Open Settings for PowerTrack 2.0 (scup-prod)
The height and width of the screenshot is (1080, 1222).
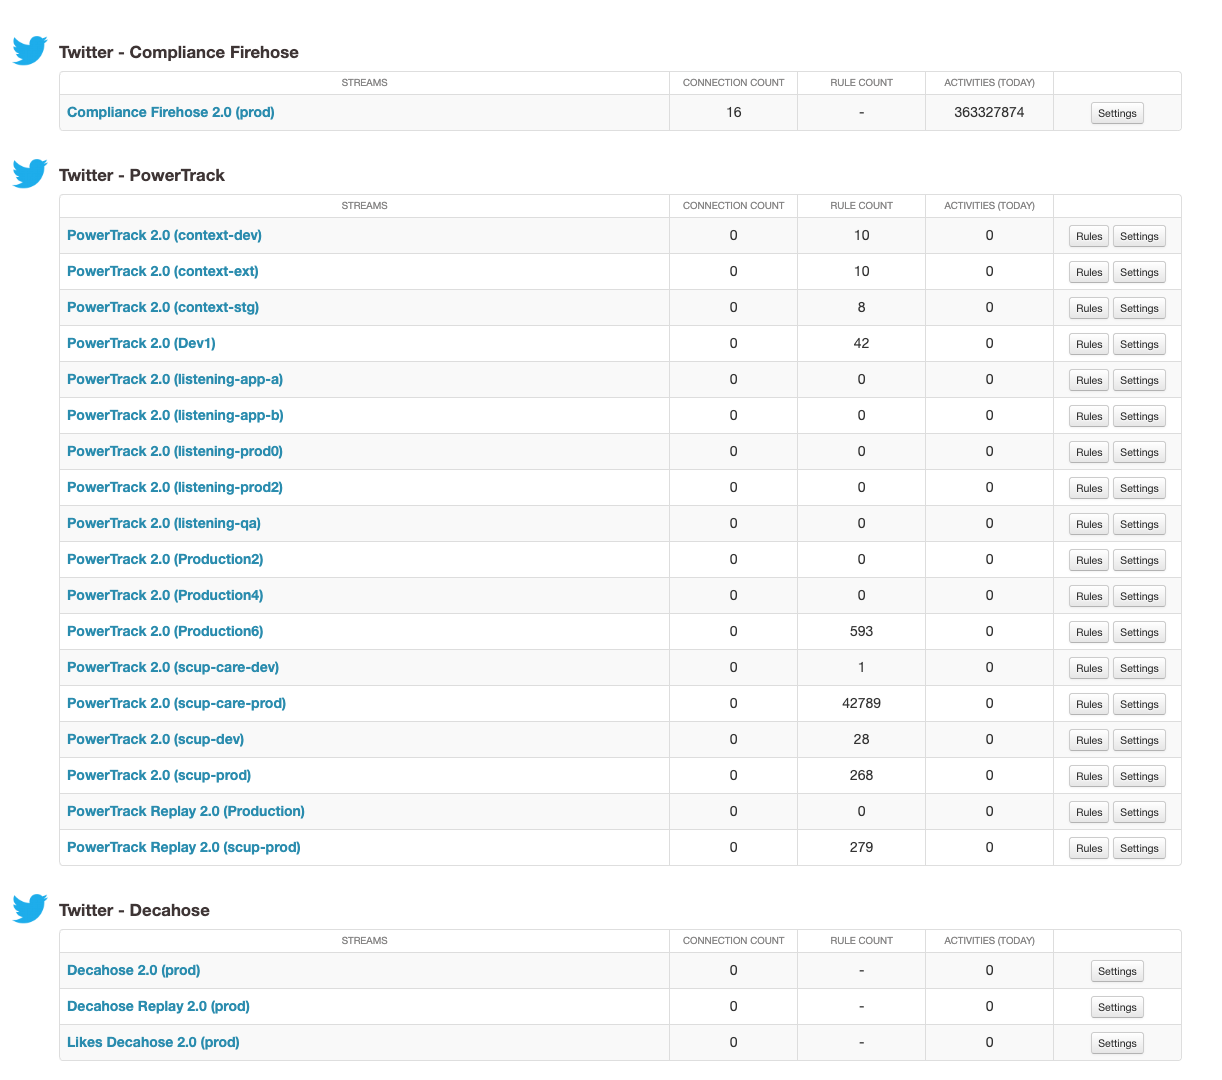pyautogui.click(x=1139, y=776)
